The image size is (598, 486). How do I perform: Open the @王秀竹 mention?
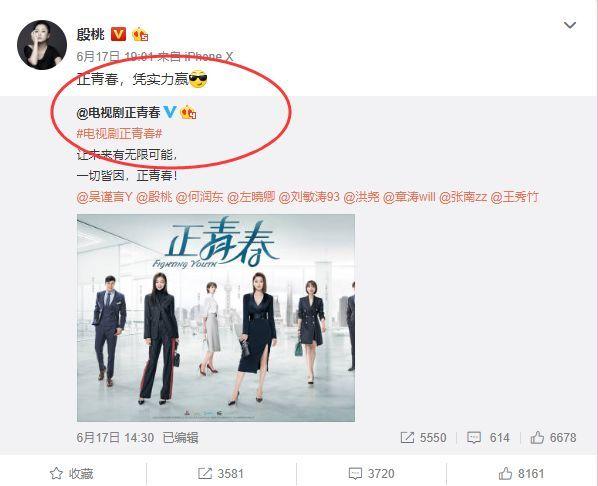click(514, 197)
